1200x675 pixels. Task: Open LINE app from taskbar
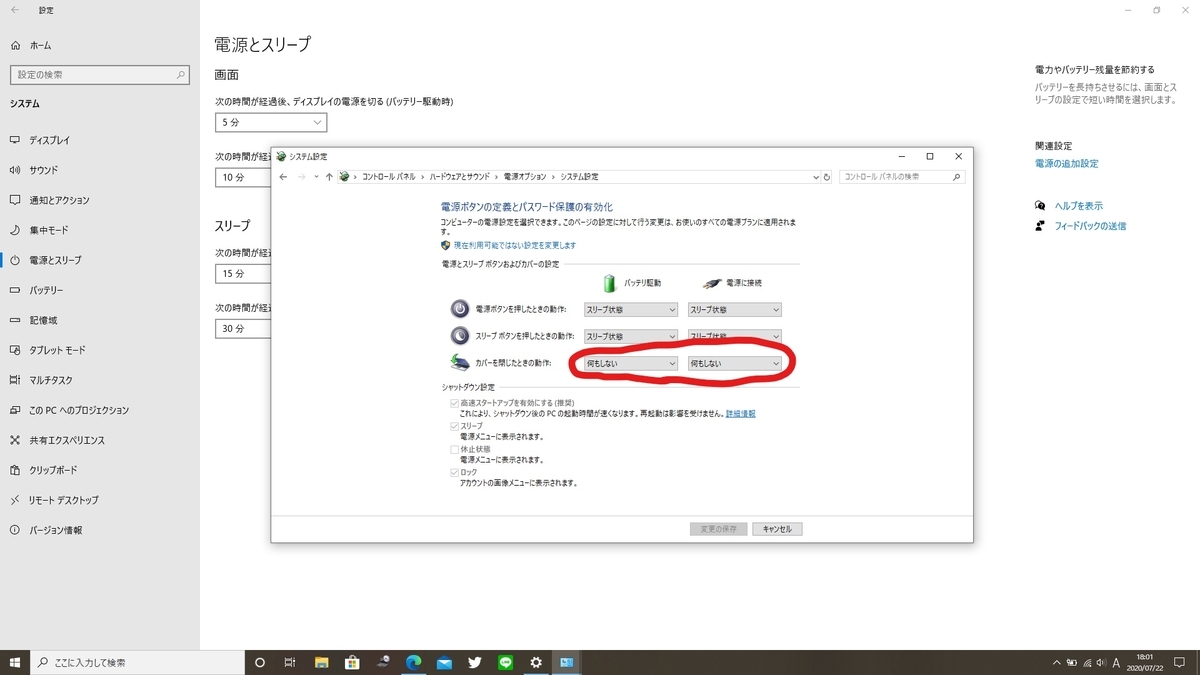[505, 662]
